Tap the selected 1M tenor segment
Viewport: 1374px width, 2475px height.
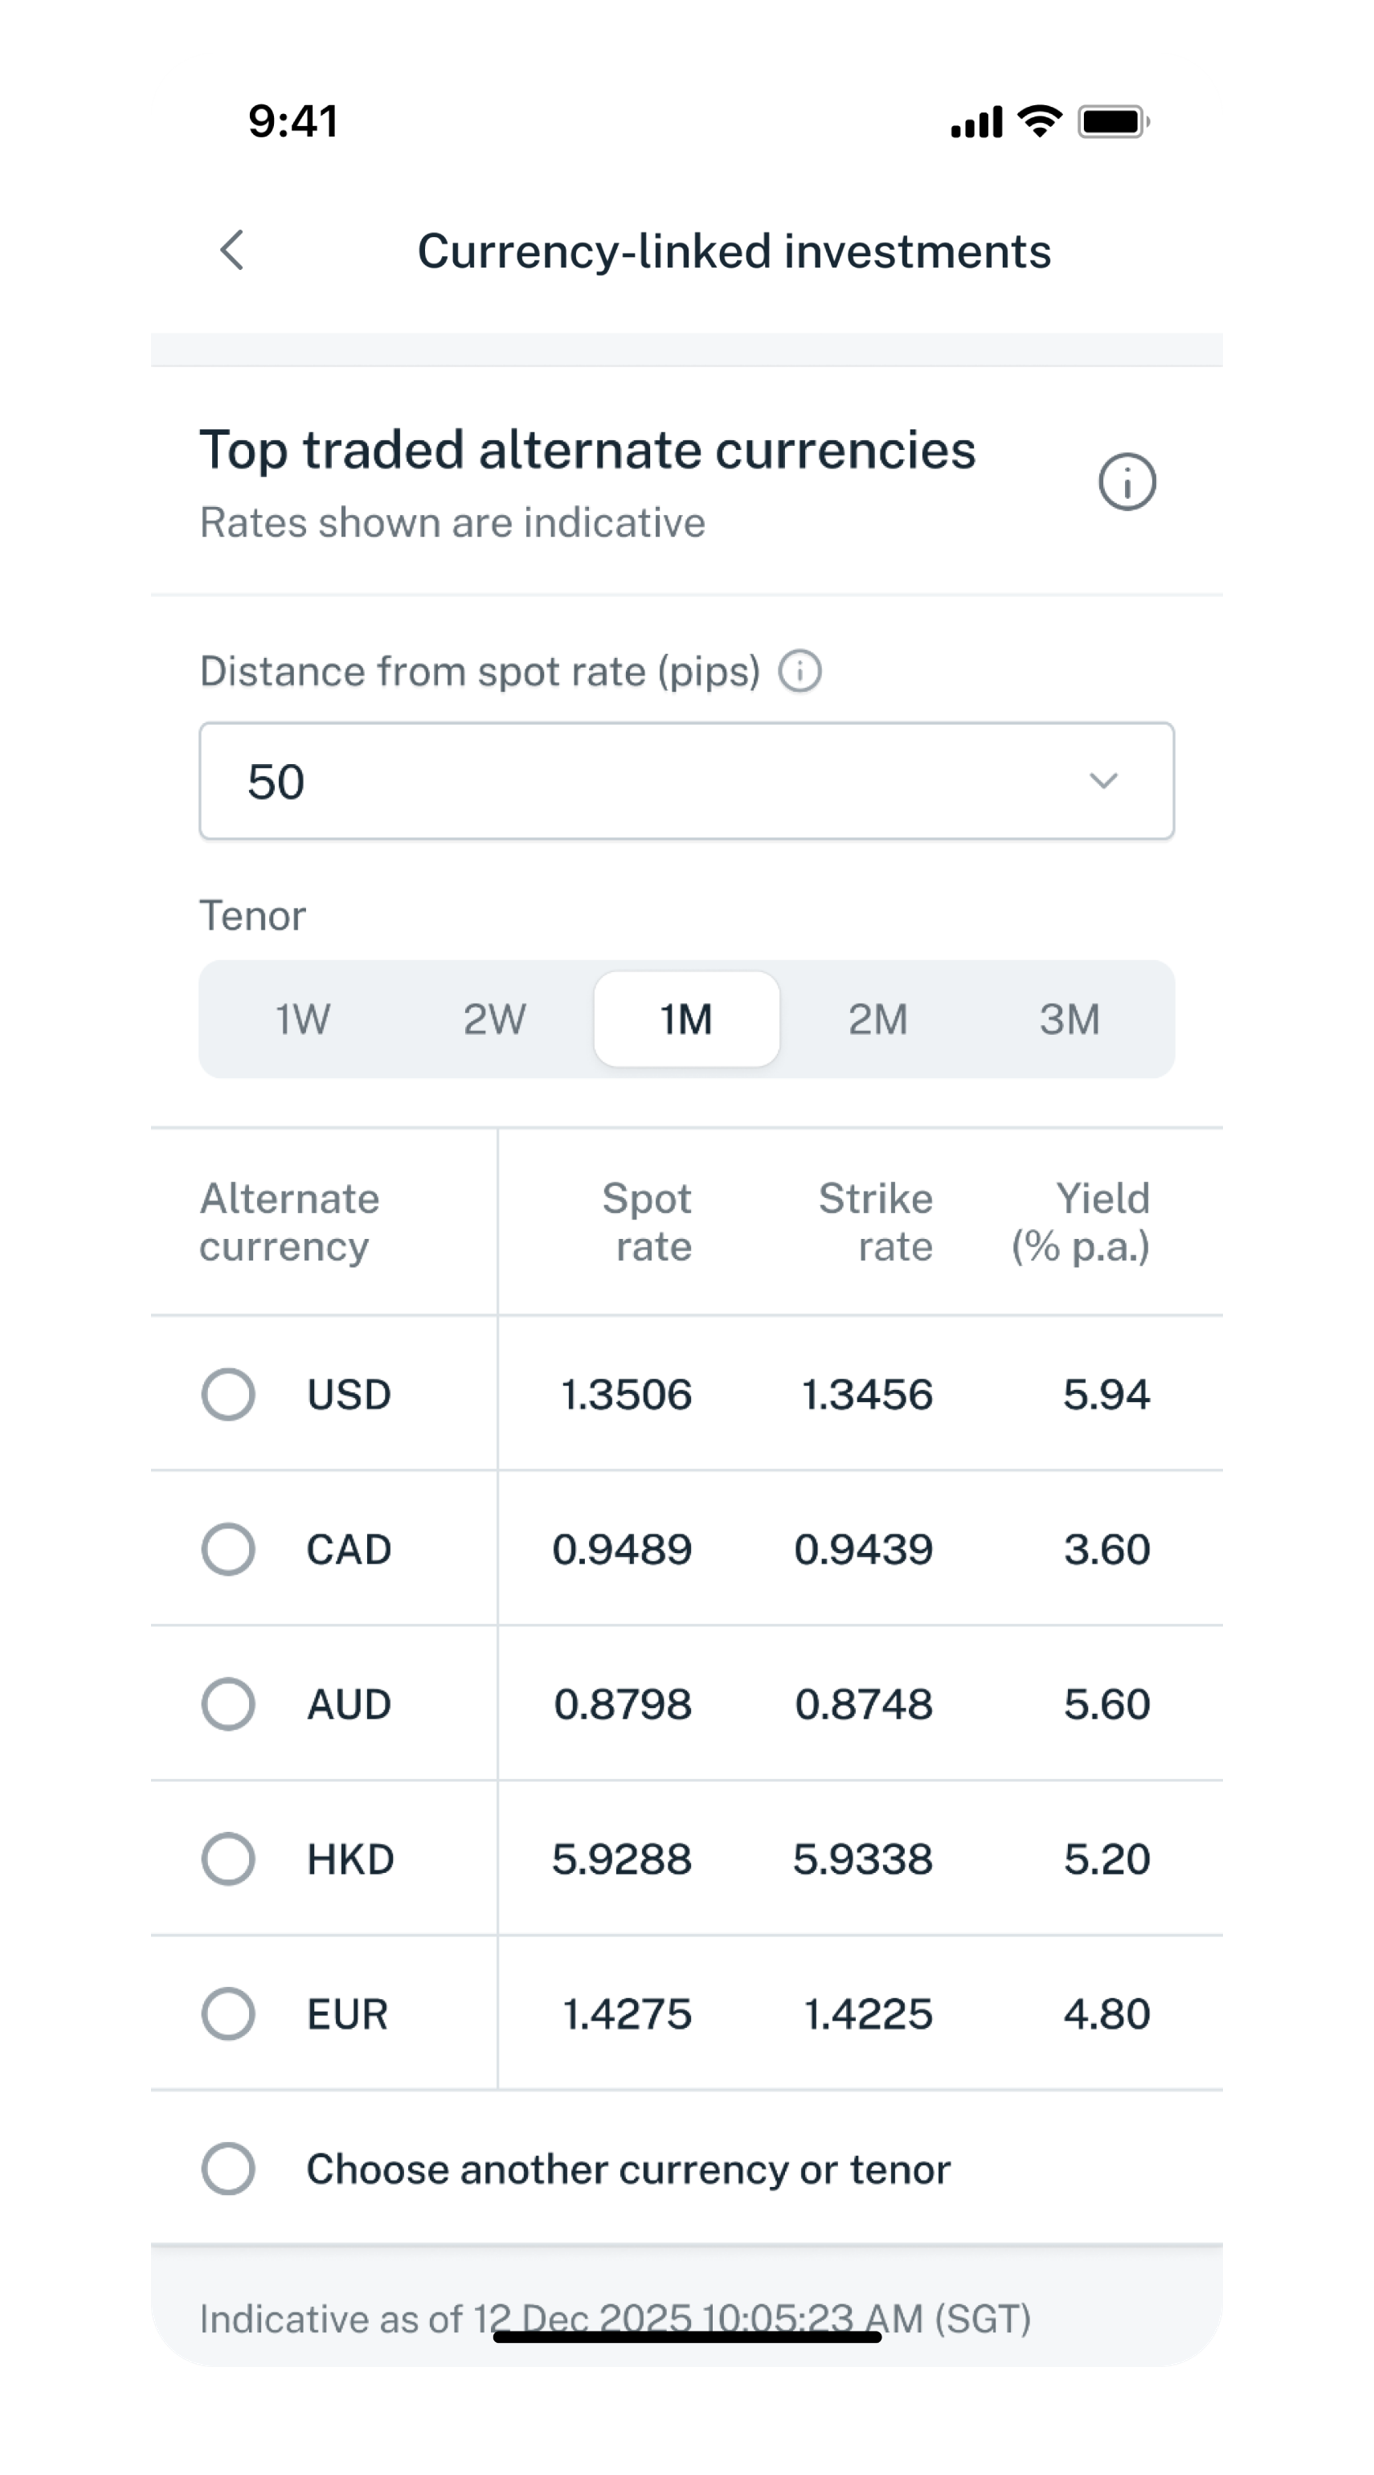point(686,1019)
